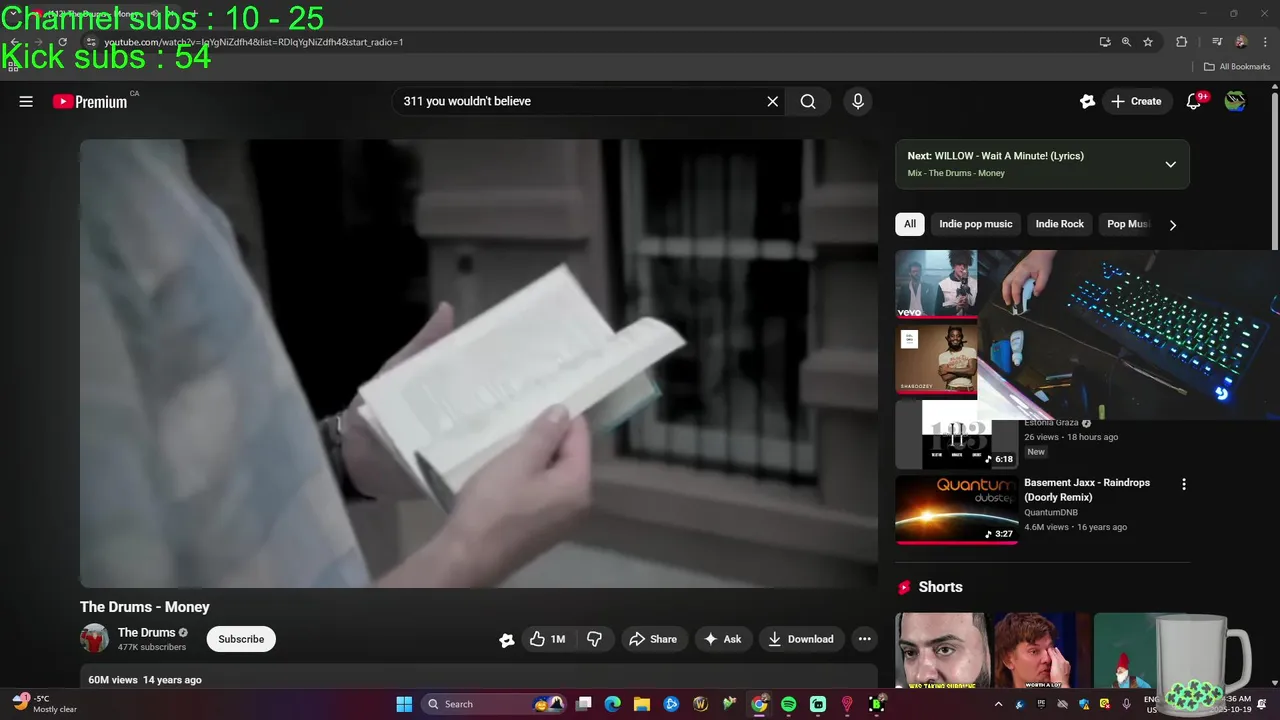
Task: Select the Pop Music chip
Action: pos(1127,224)
